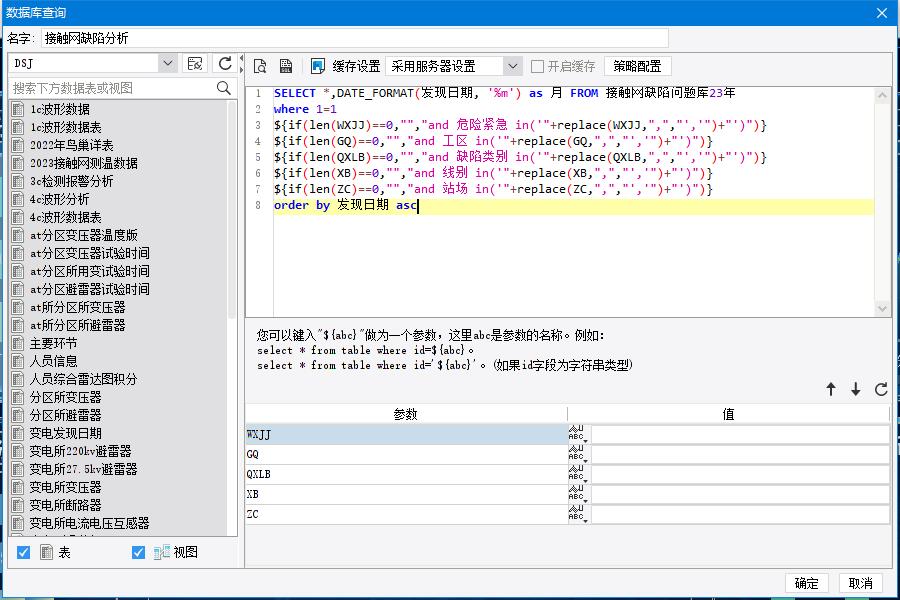This screenshot has width=900, height=600.
Task: Click the table search input field
Action: (x=113, y=88)
